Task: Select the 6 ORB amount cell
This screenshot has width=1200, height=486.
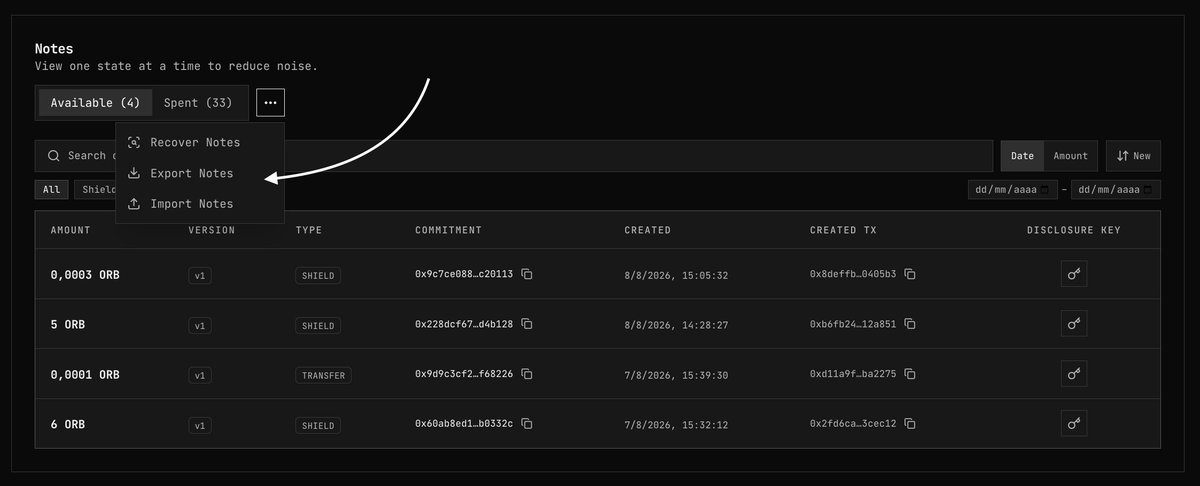Action: point(68,425)
